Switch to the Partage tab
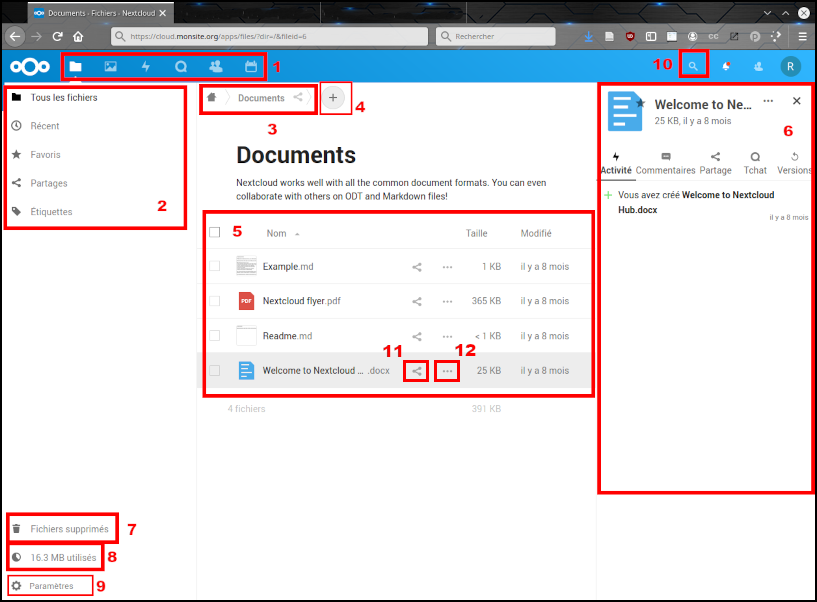 click(715, 163)
